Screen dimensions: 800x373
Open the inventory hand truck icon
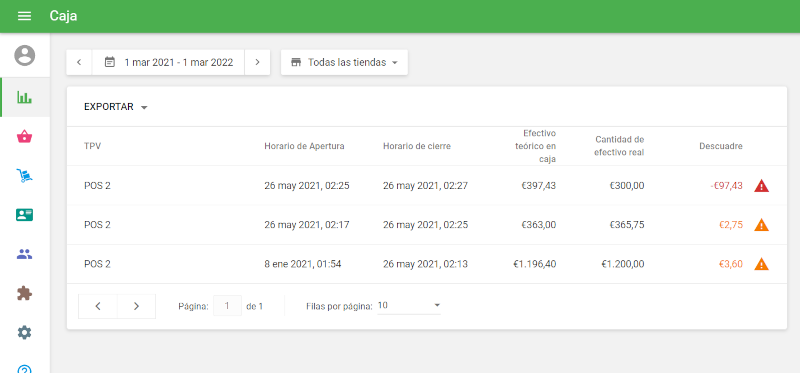pos(24,176)
